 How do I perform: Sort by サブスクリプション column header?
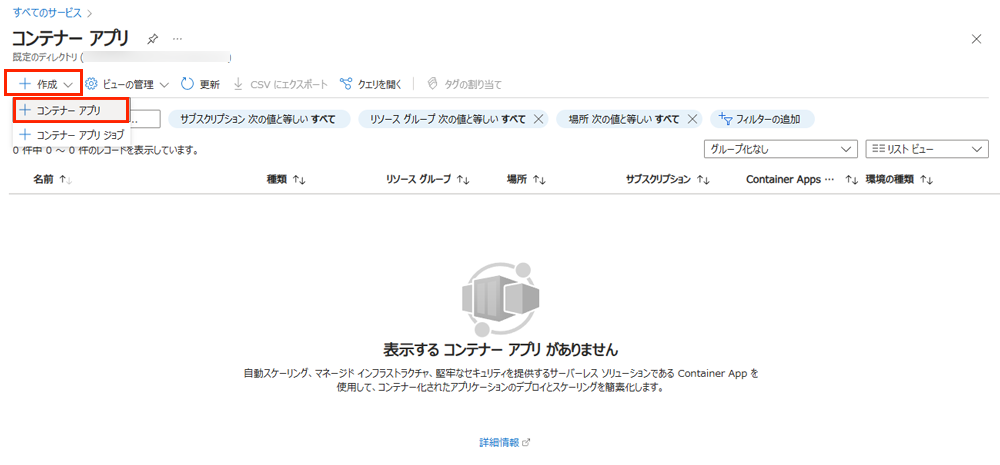tap(668, 180)
